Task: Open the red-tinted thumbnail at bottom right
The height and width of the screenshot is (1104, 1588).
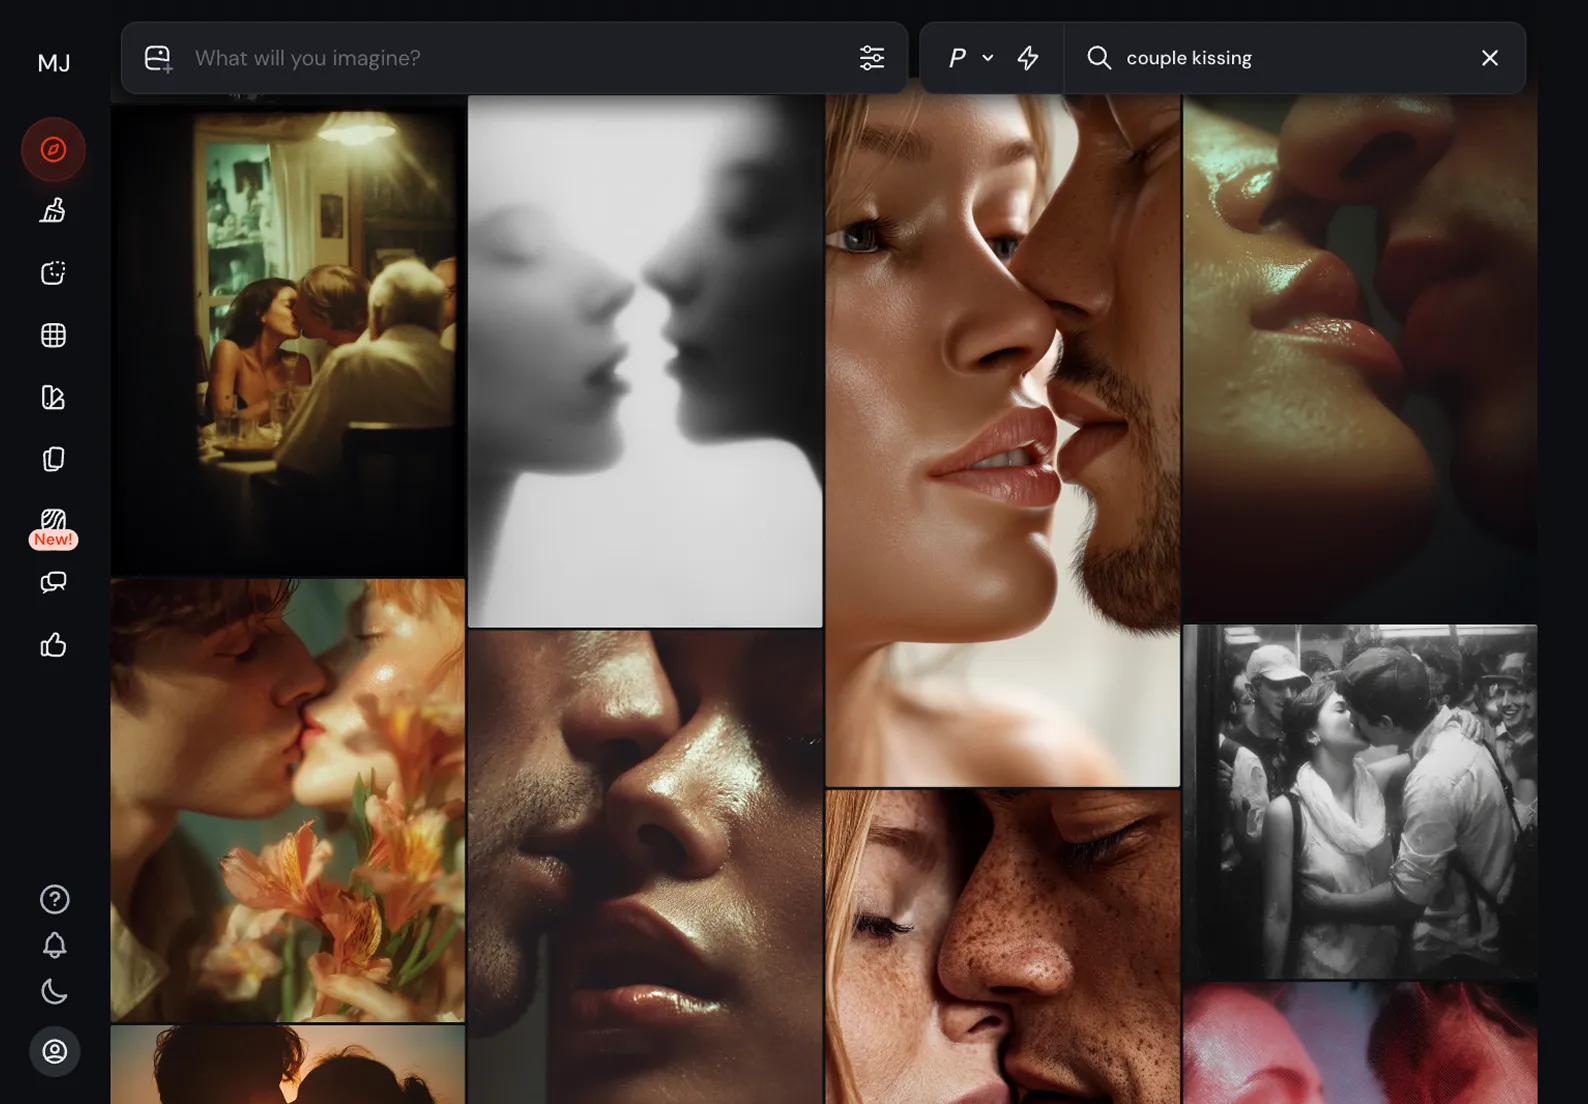Action: (x=1360, y=1043)
